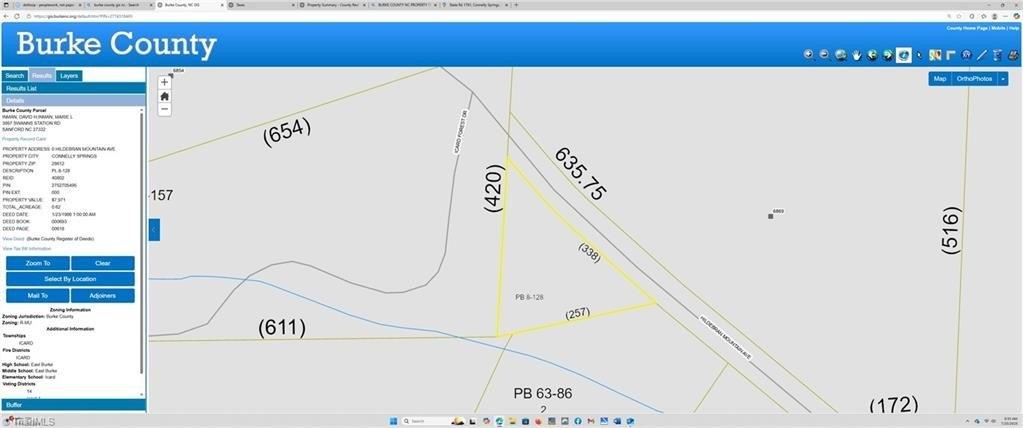
Task: Click the PB 63-86 parcel label
Action: (543, 393)
